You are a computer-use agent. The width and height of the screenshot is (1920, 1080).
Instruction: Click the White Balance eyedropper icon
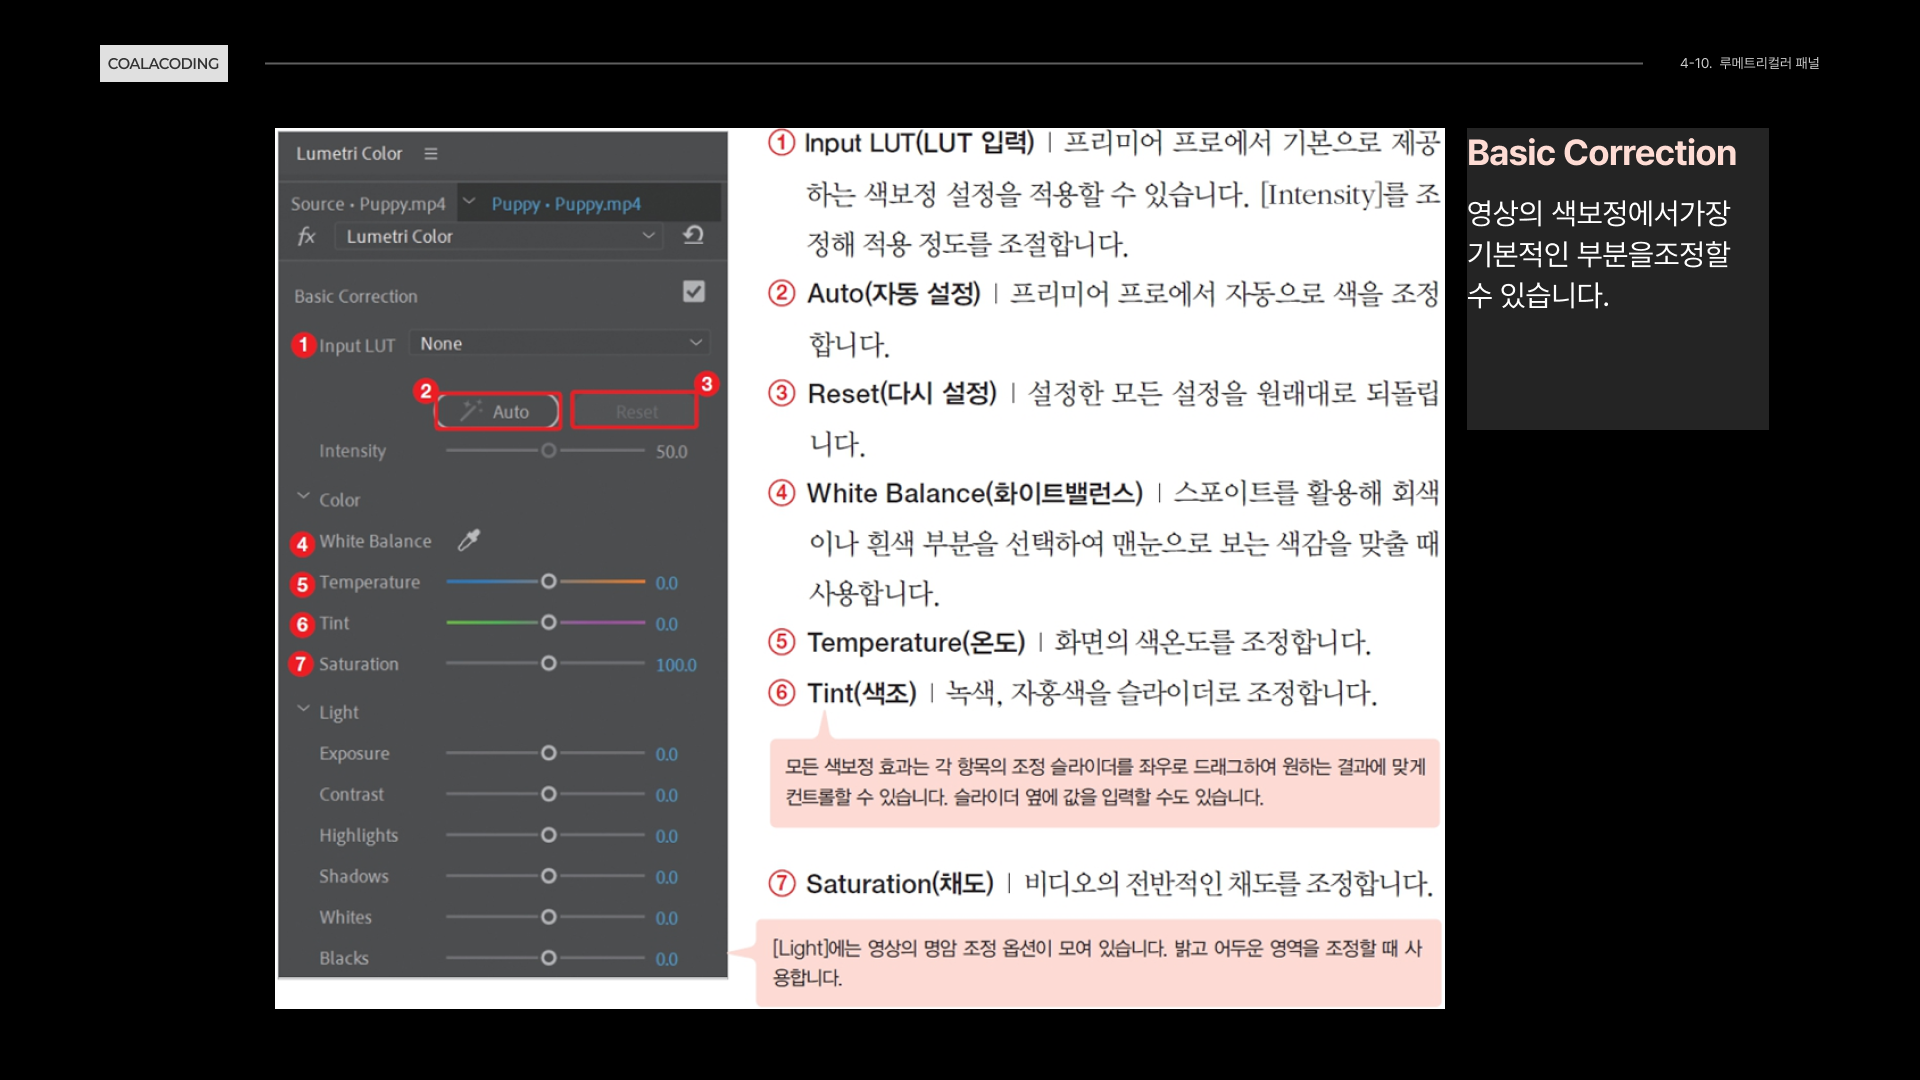[x=469, y=540]
